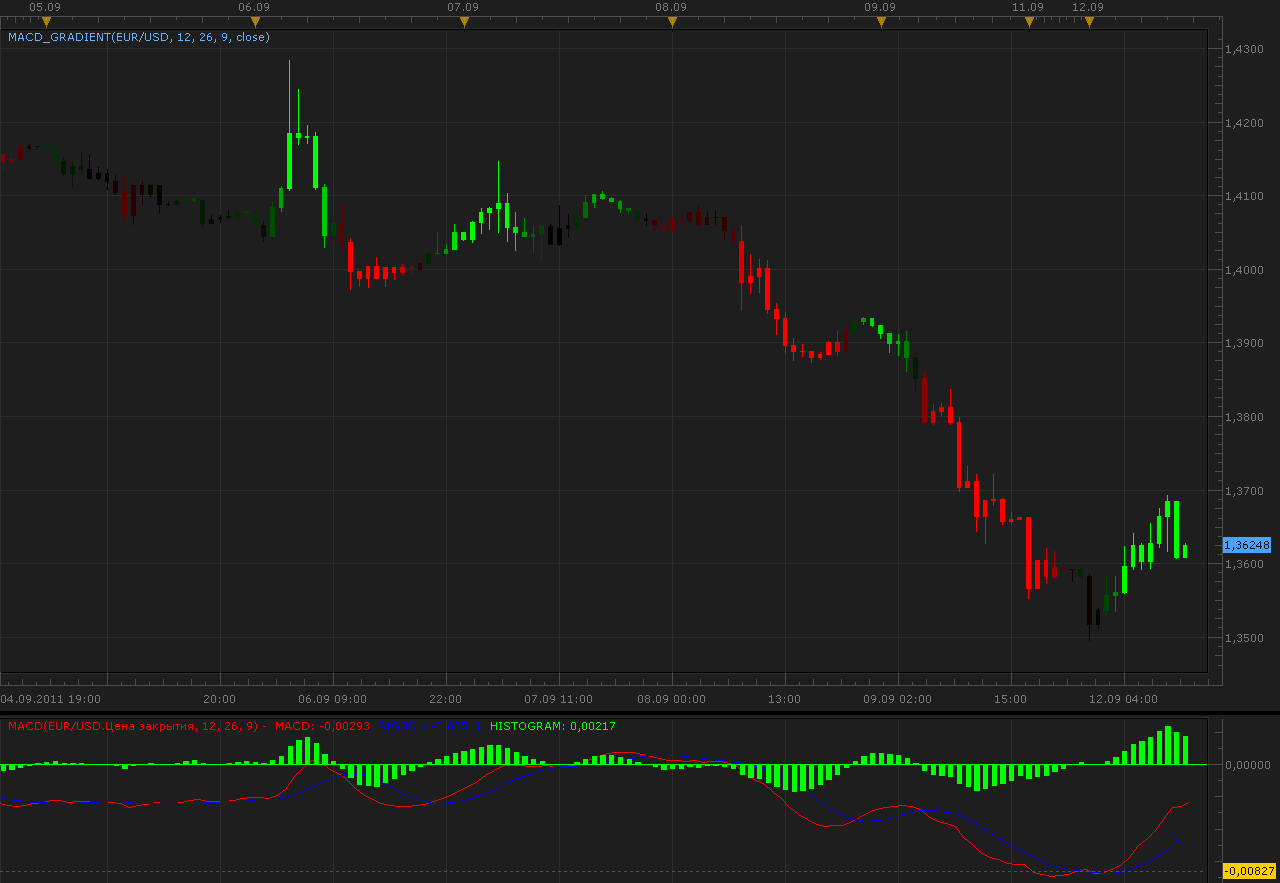Screen dimensions: 1280x883
Task: Click the 12.09 day marker triangle
Action: 1089,22
